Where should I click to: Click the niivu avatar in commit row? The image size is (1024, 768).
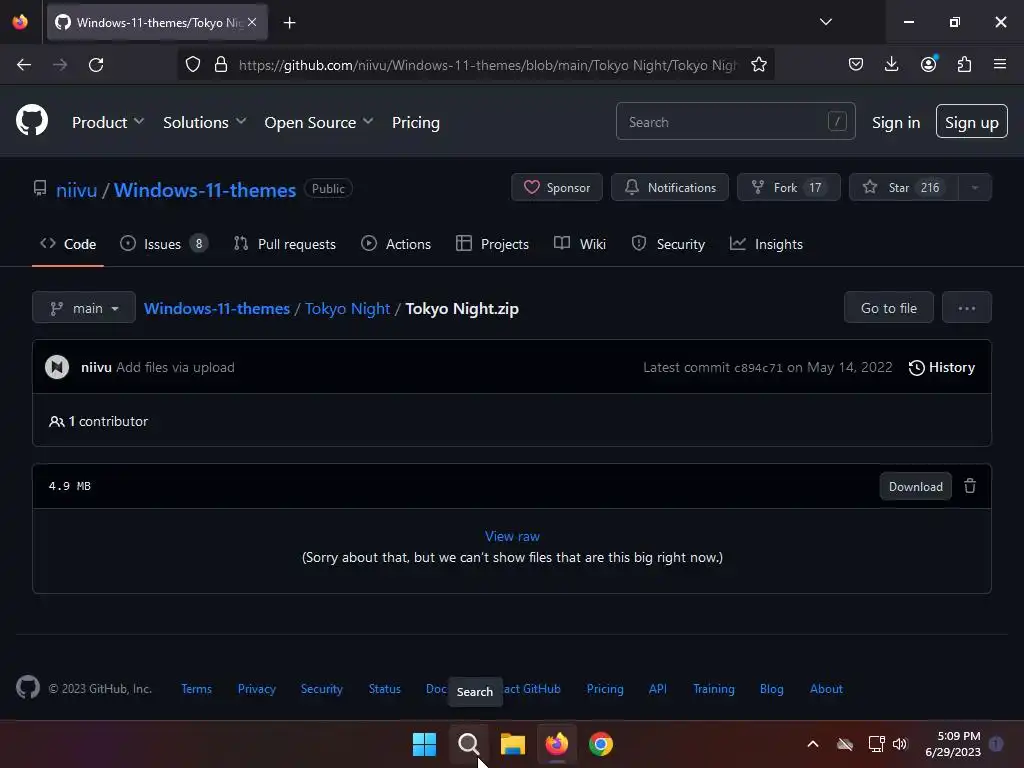click(57, 367)
